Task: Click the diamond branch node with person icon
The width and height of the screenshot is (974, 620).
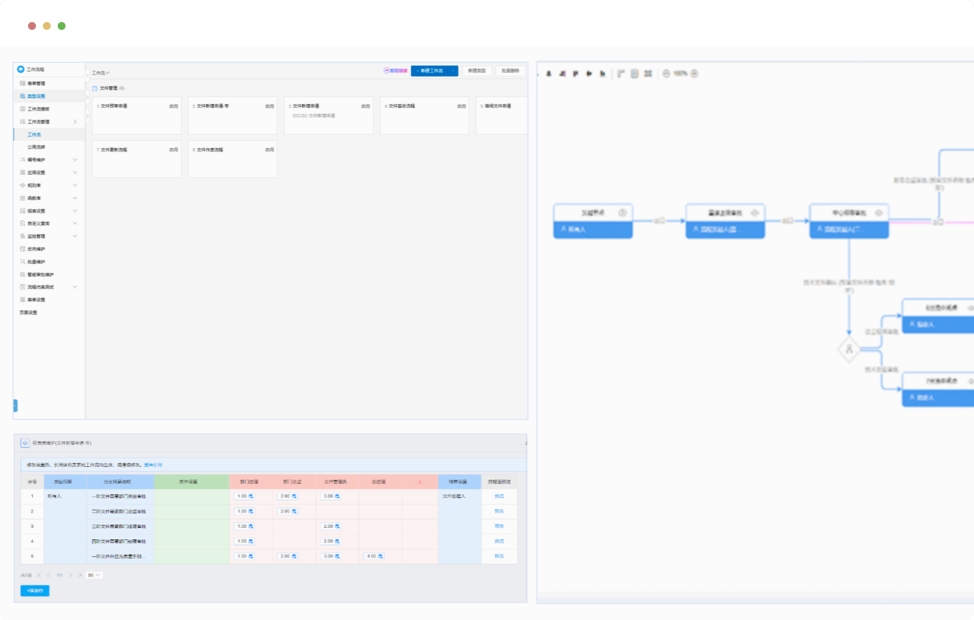Action: click(848, 349)
